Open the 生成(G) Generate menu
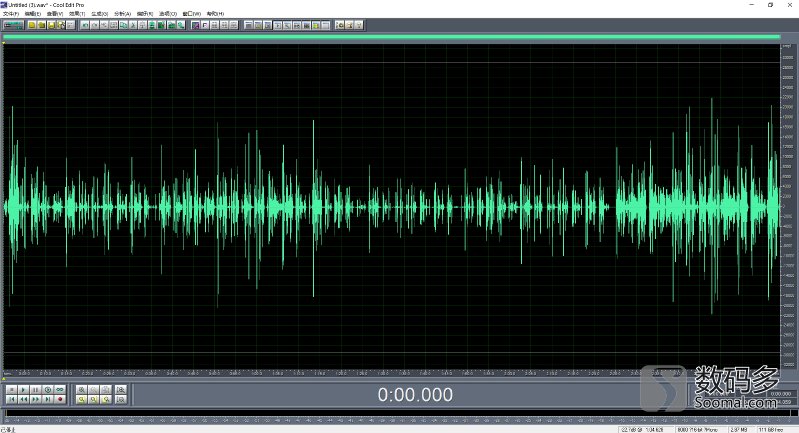The width and height of the screenshot is (799, 433). (99, 14)
